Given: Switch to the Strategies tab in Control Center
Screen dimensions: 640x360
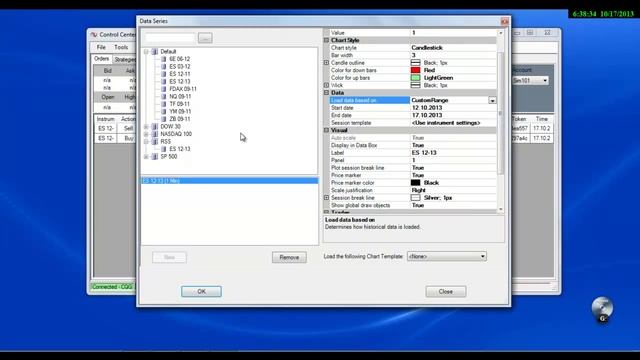Looking at the screenshot, I should (124, 60).
